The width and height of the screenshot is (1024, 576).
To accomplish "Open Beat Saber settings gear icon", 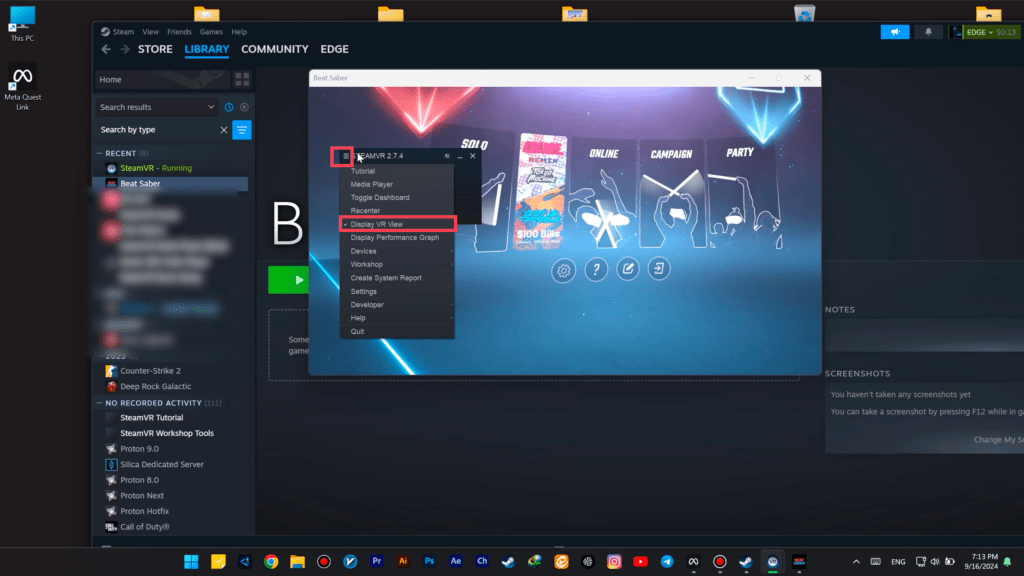I will [x=565, y=270].
